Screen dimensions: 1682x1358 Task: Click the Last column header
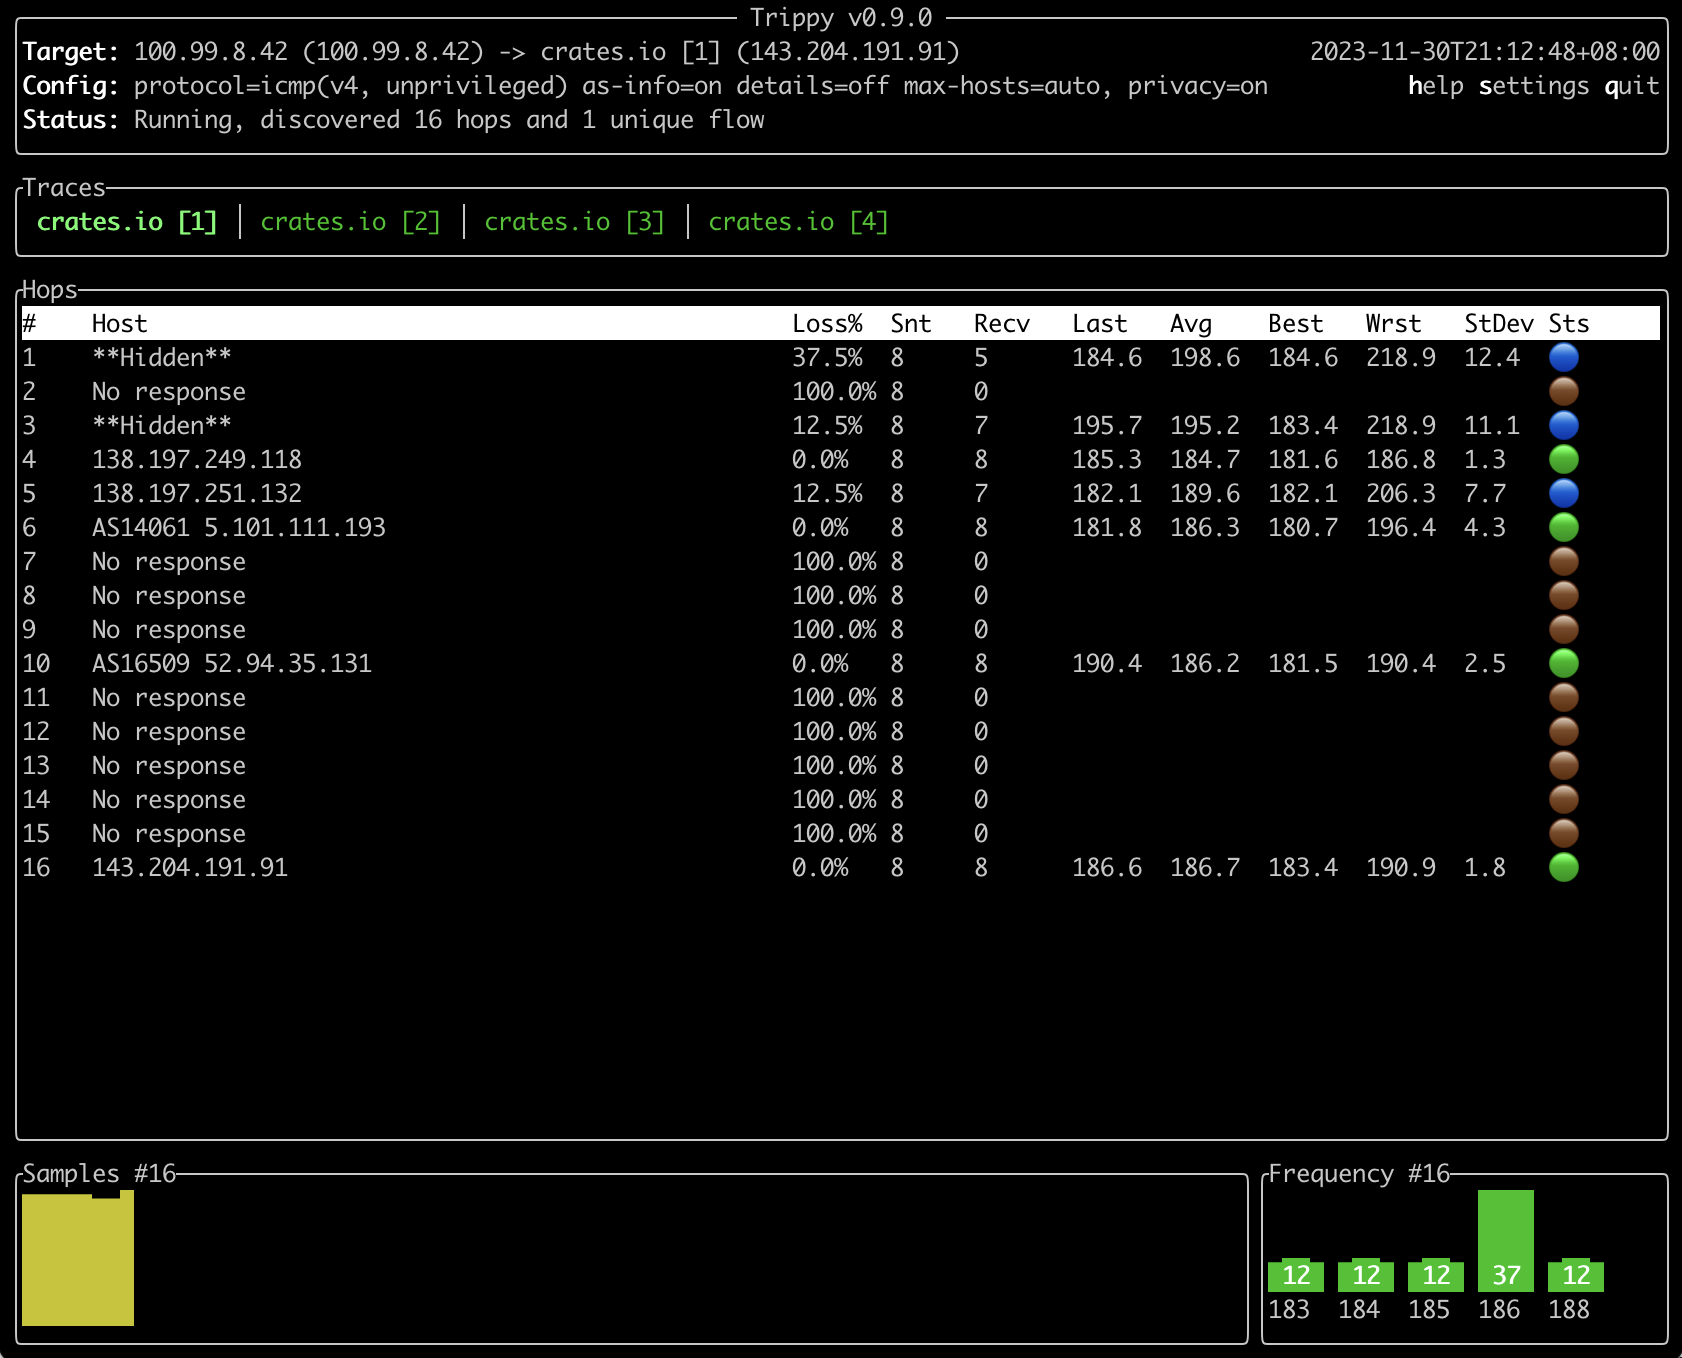coord(1099,324)
